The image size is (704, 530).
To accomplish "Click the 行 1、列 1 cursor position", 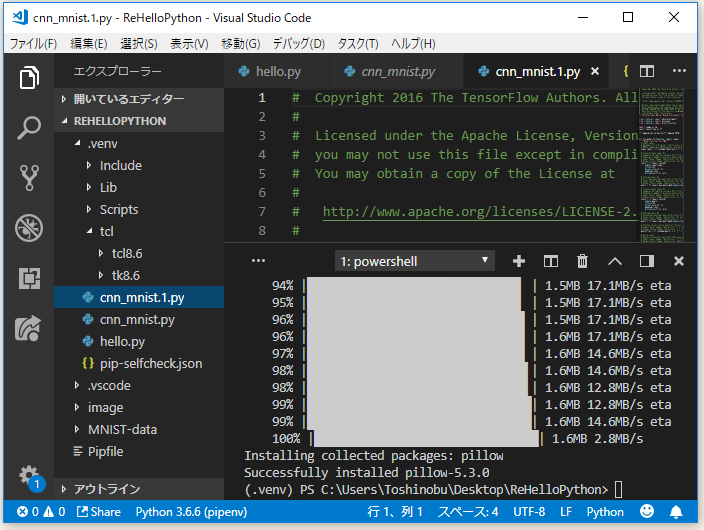I will (x=395, y=512).
